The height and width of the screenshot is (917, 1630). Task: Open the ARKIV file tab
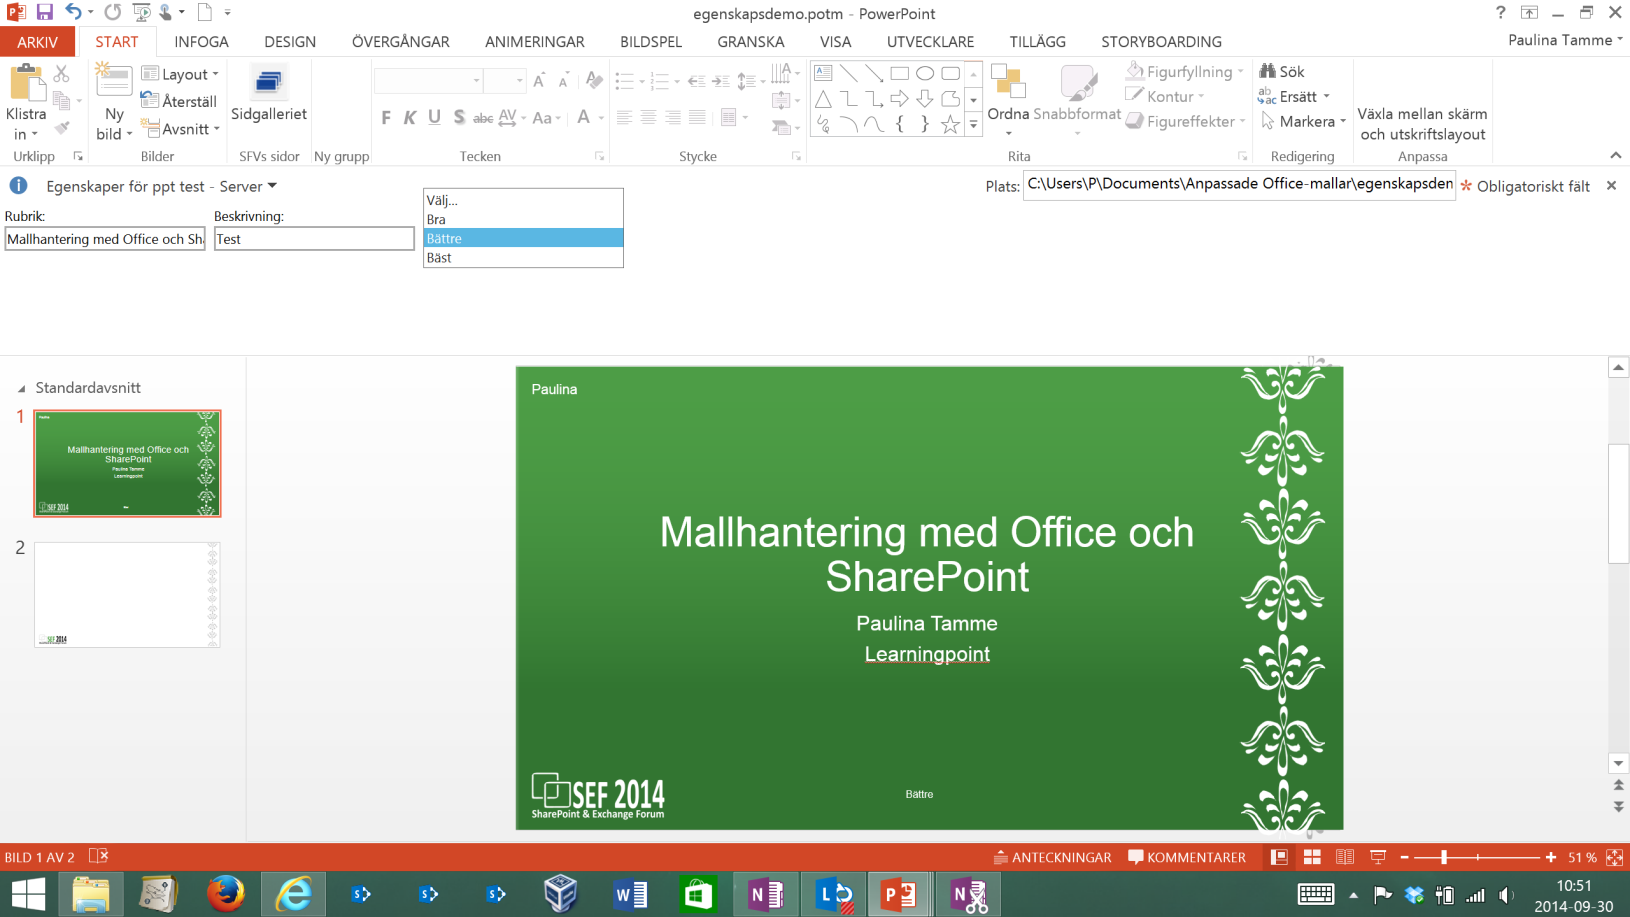[37, 42]
